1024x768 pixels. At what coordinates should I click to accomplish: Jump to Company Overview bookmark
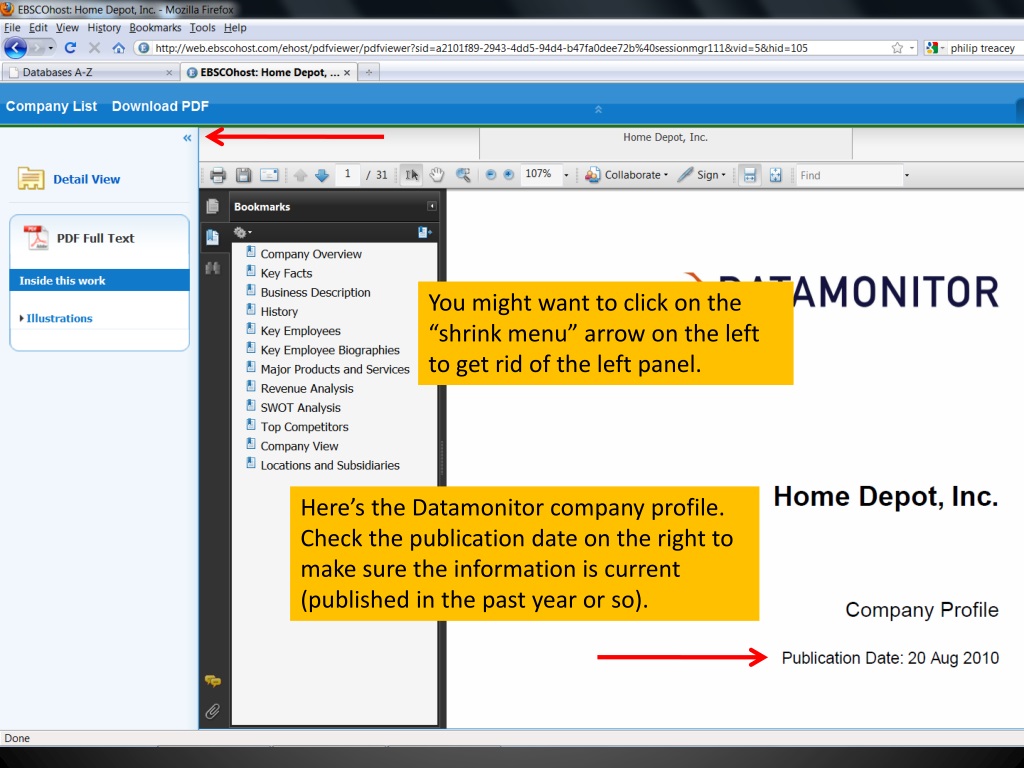tap(311, 254)
